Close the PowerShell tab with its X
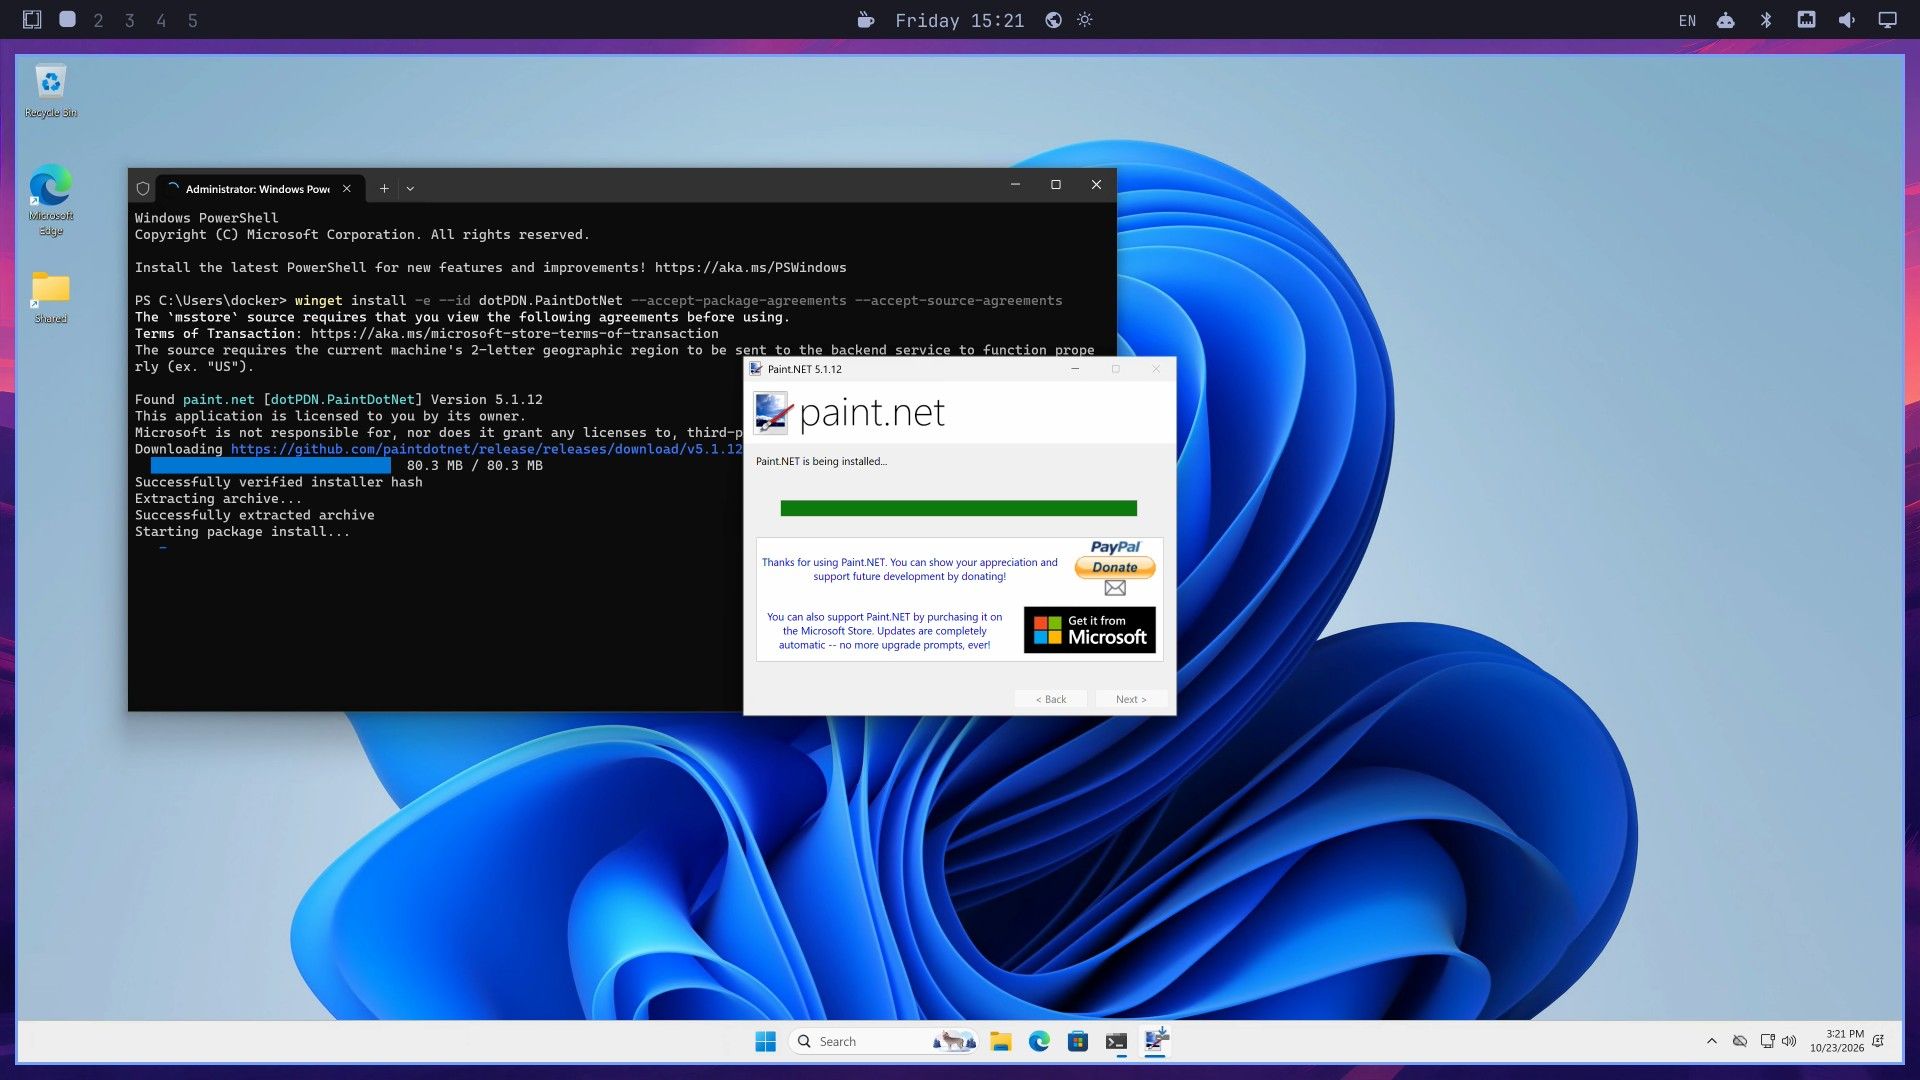Screen dimensions: 1920x1080 [x=347, y=188]
